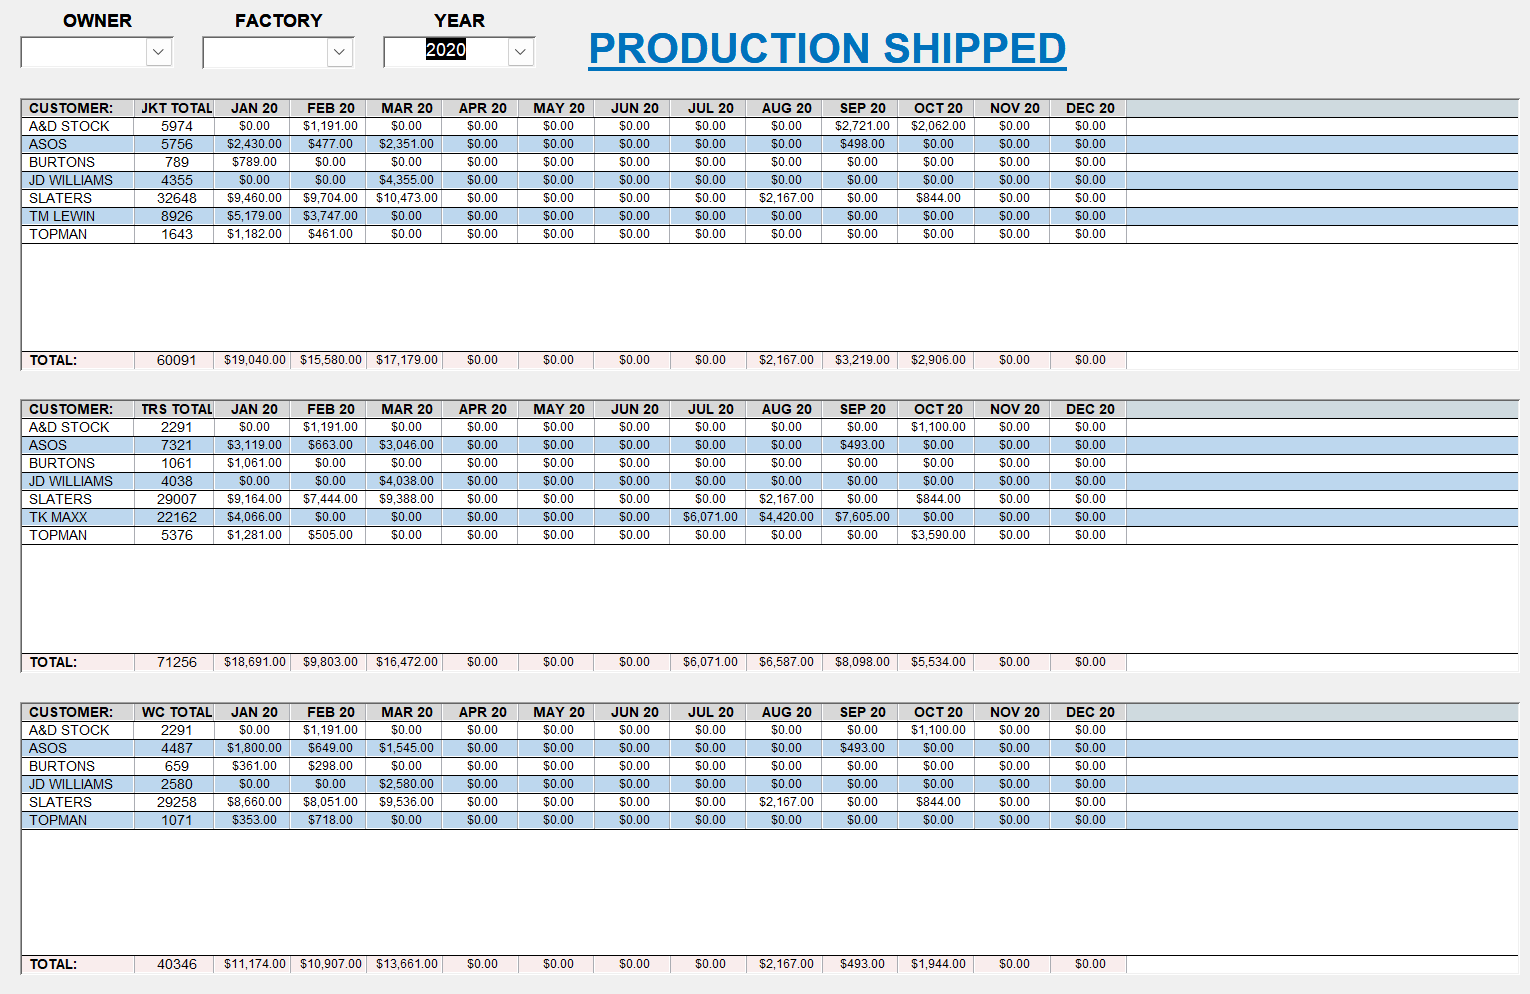
Task: Click TM LEWIN customer row
Action: (62, 216)
